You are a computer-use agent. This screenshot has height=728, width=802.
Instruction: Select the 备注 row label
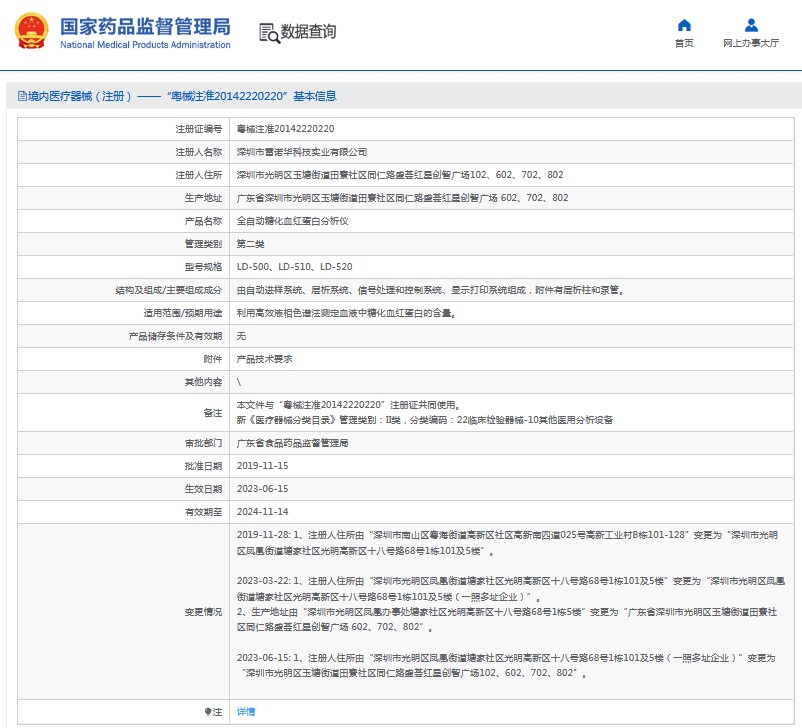[212, 413]
